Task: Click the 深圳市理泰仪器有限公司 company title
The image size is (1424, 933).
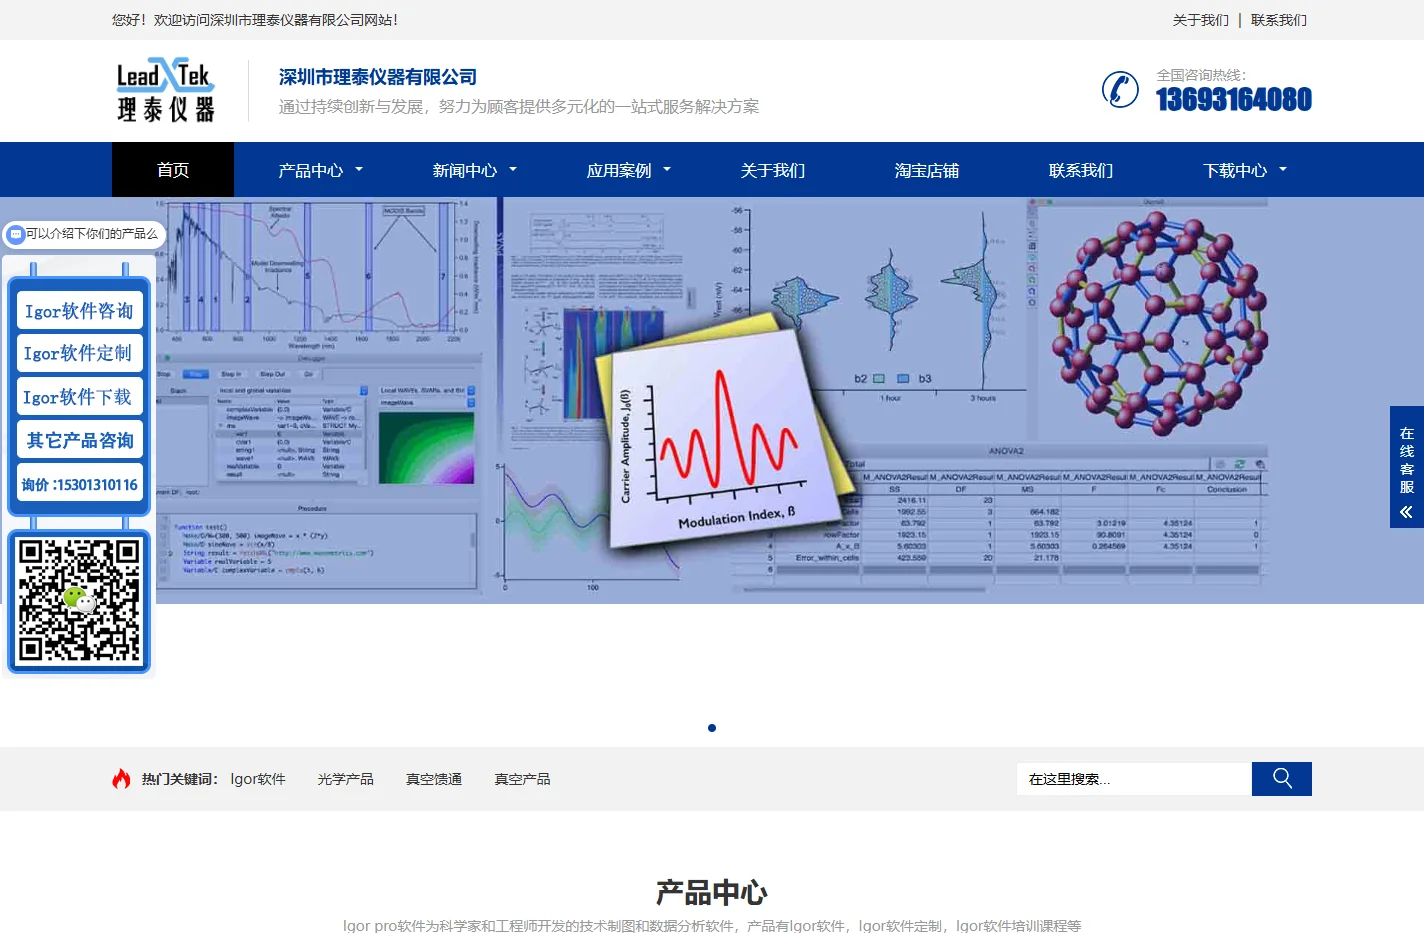Action: point(377,77)
